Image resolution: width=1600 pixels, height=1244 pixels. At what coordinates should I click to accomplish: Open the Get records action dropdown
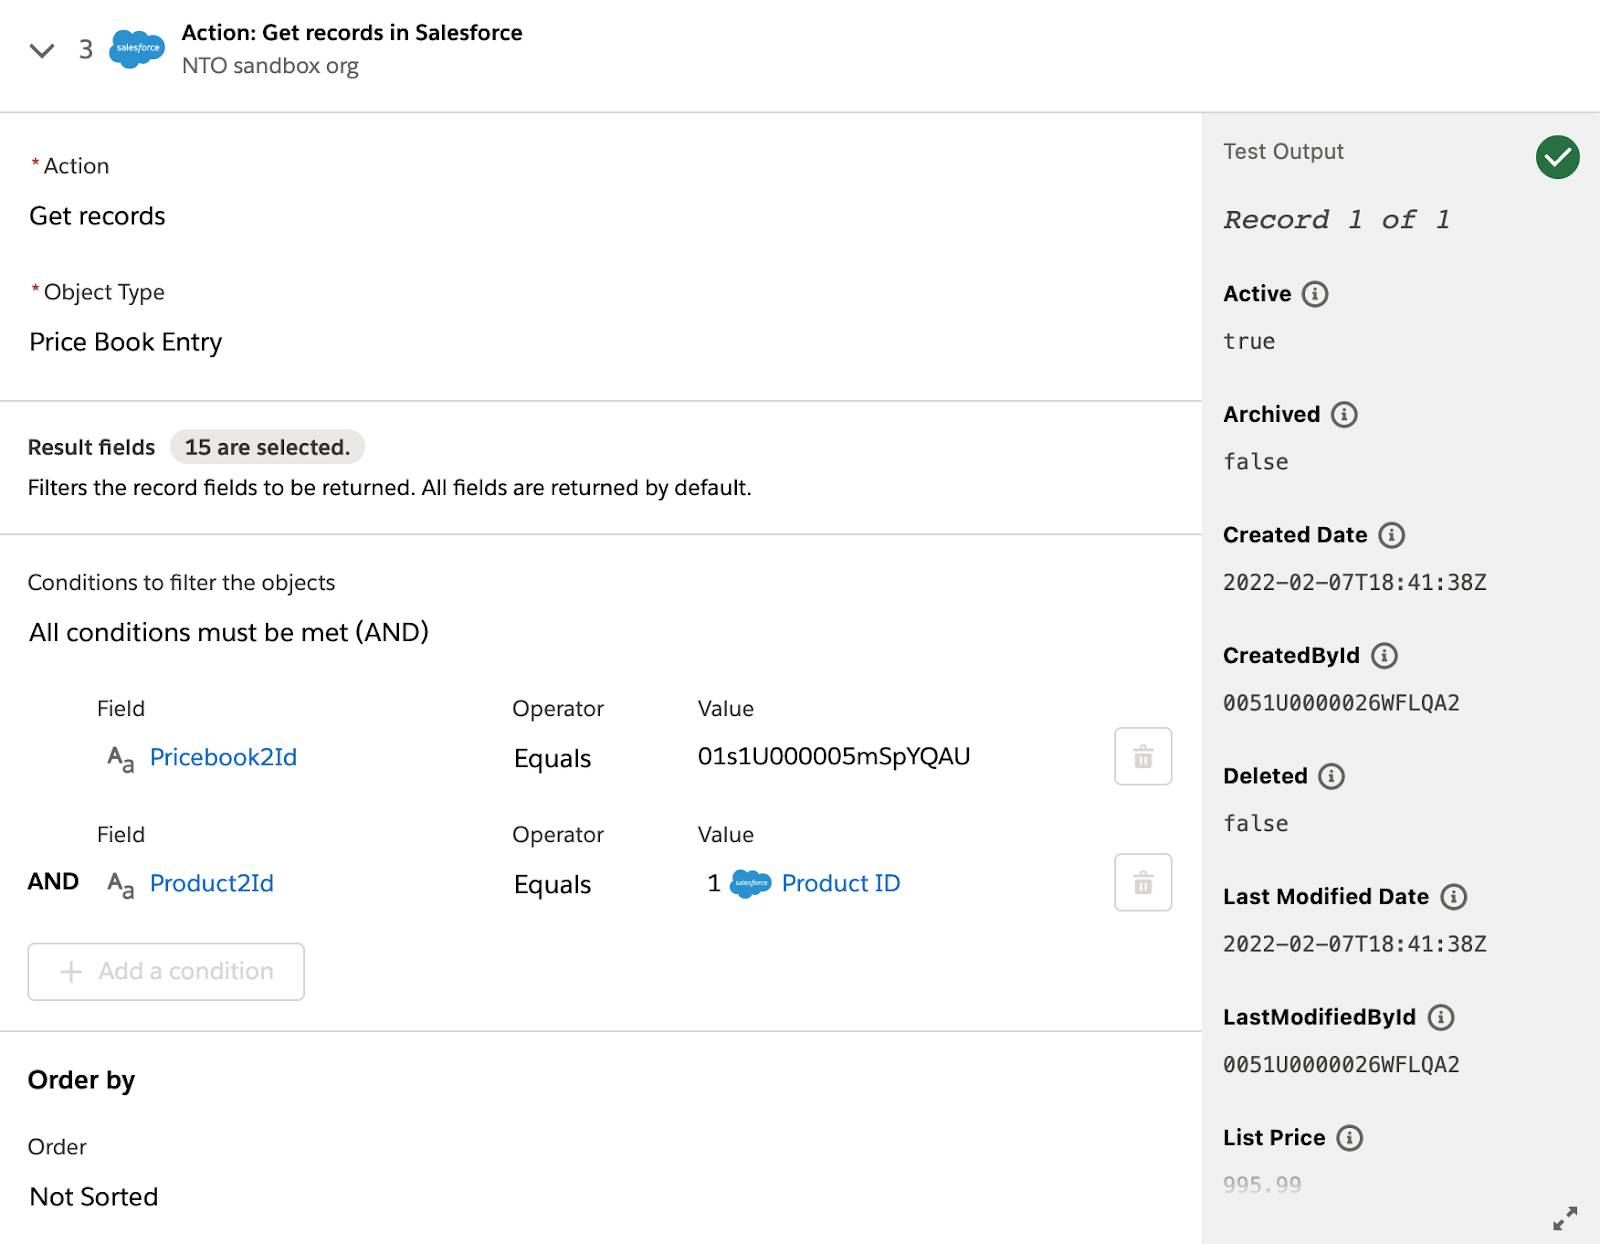pyautogui.click(x=97, y=216)
